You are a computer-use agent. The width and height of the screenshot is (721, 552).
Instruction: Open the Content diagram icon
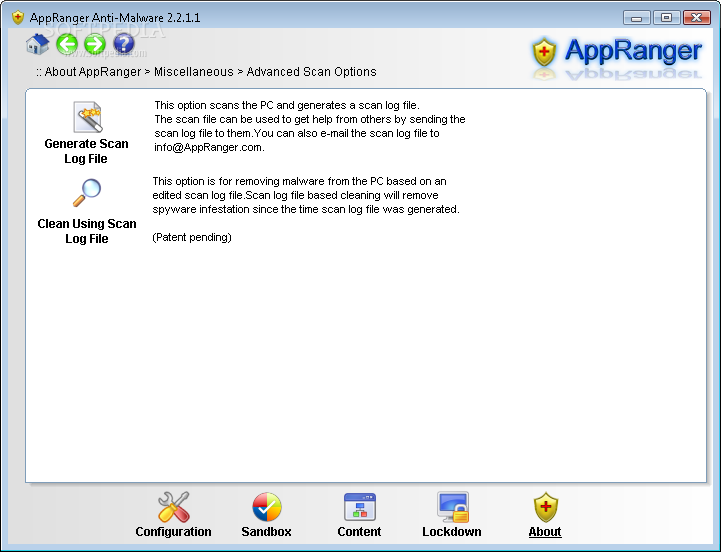360,507
